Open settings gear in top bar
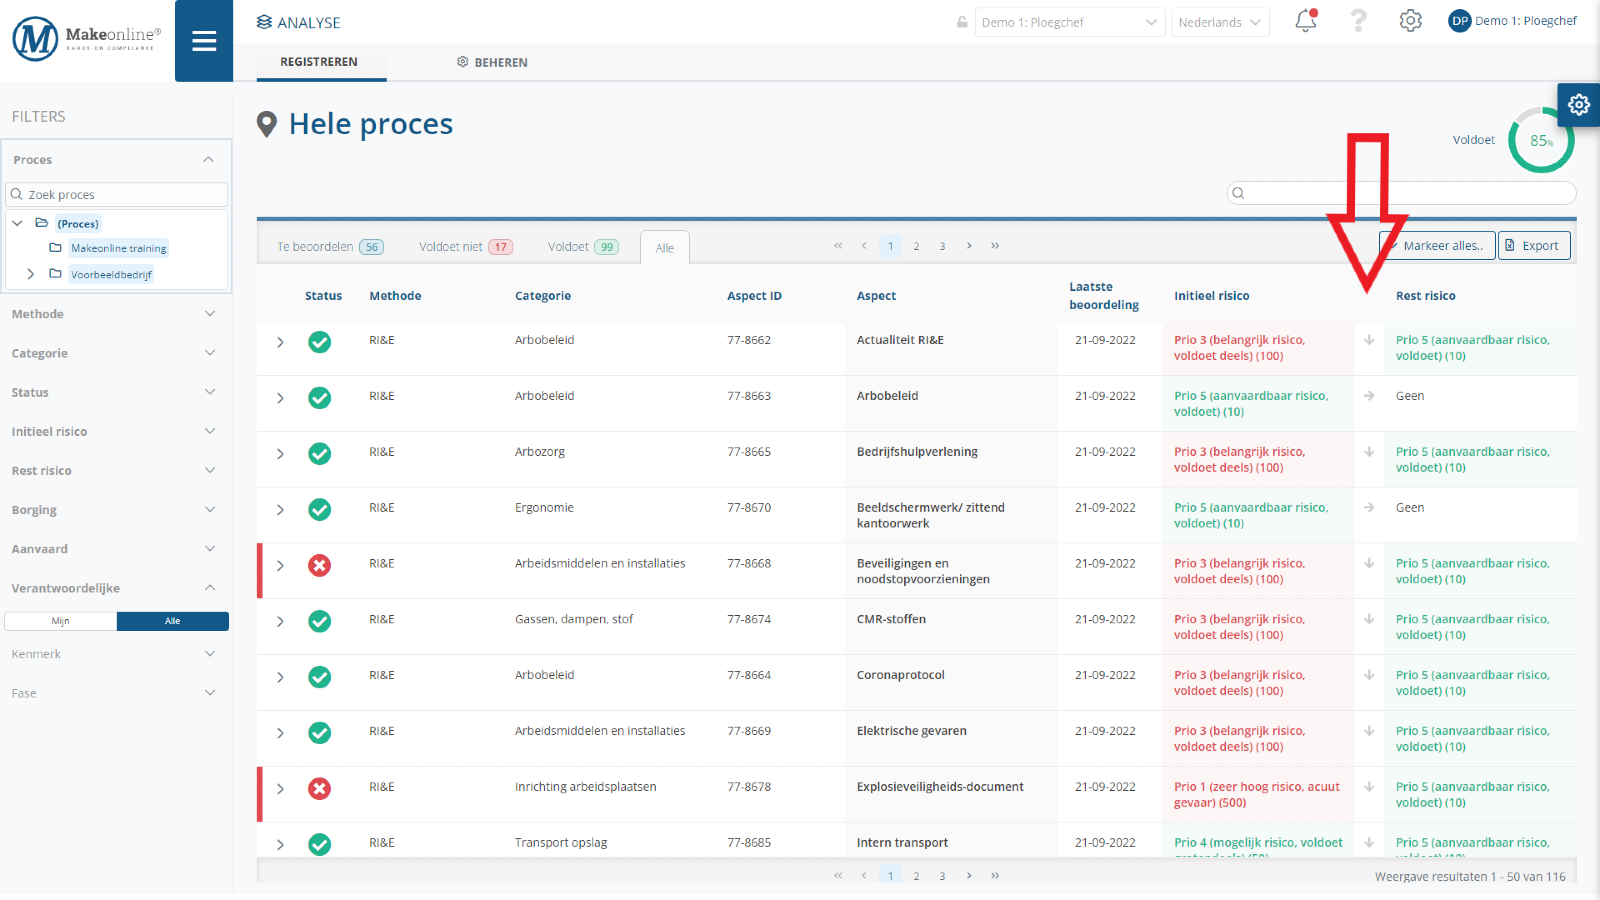 click(x=1410, y=21)
